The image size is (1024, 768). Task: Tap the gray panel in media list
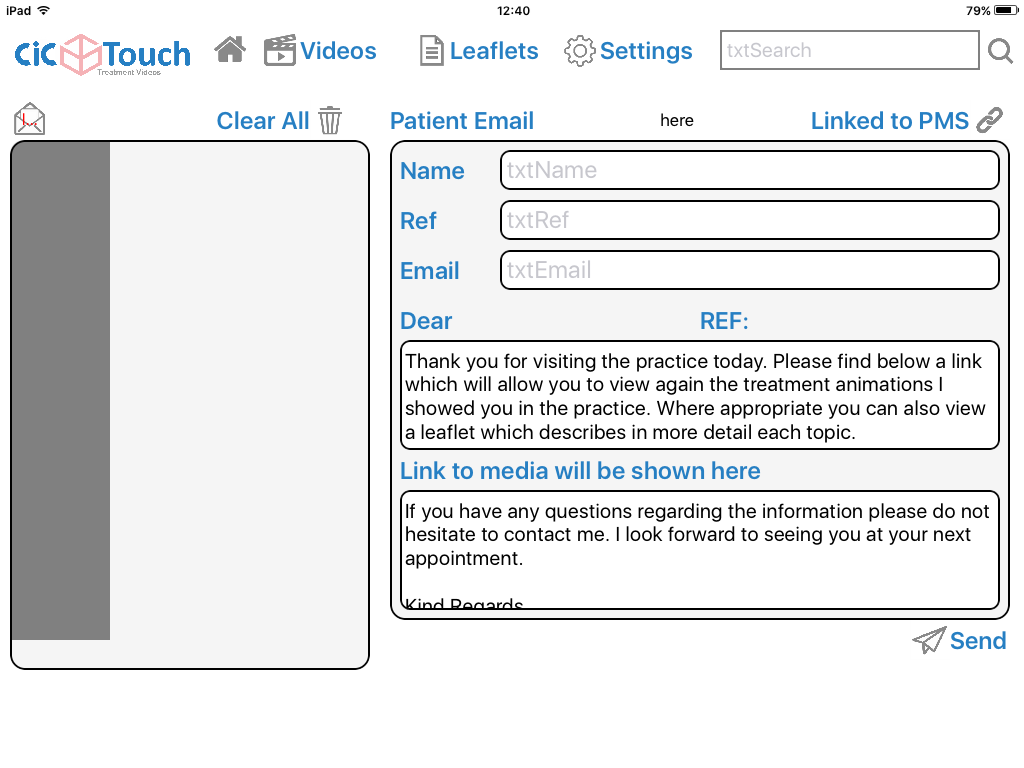point(61,391)
